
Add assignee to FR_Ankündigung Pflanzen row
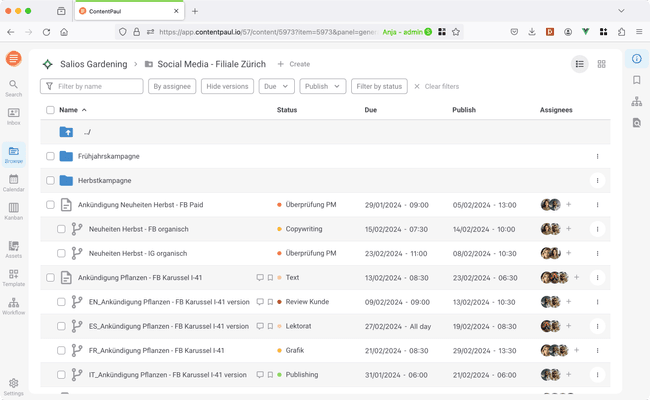click(576, 350)
